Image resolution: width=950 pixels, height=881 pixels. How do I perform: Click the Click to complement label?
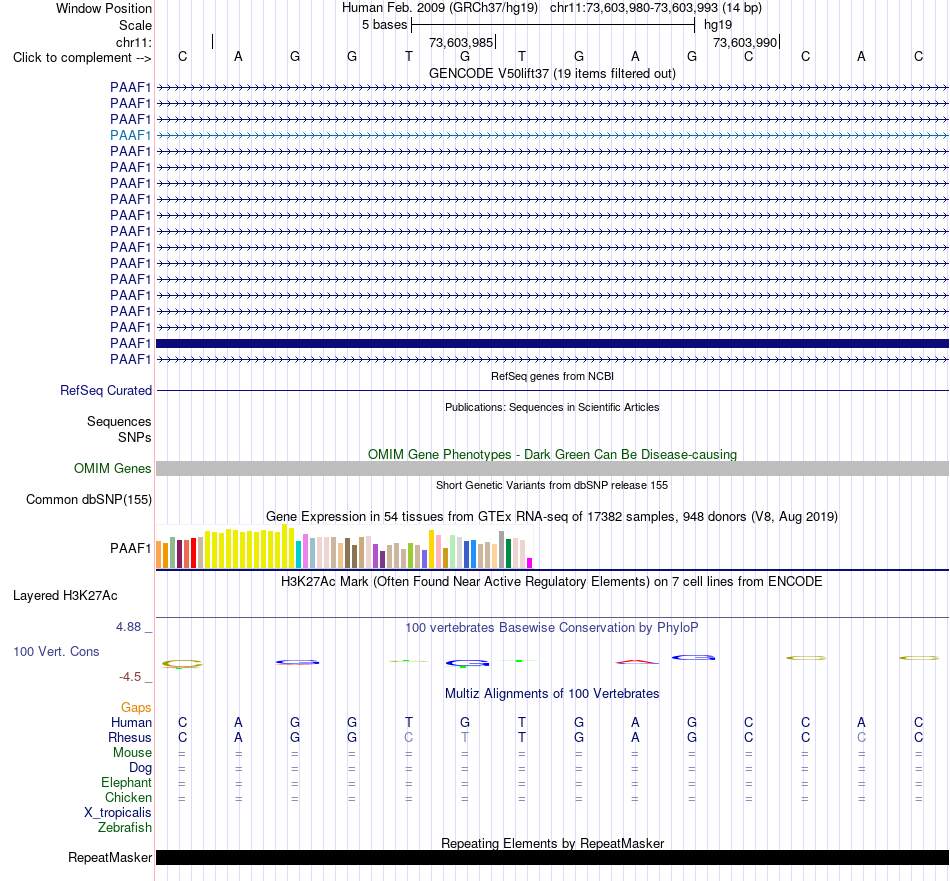click(x=82, y=58)
